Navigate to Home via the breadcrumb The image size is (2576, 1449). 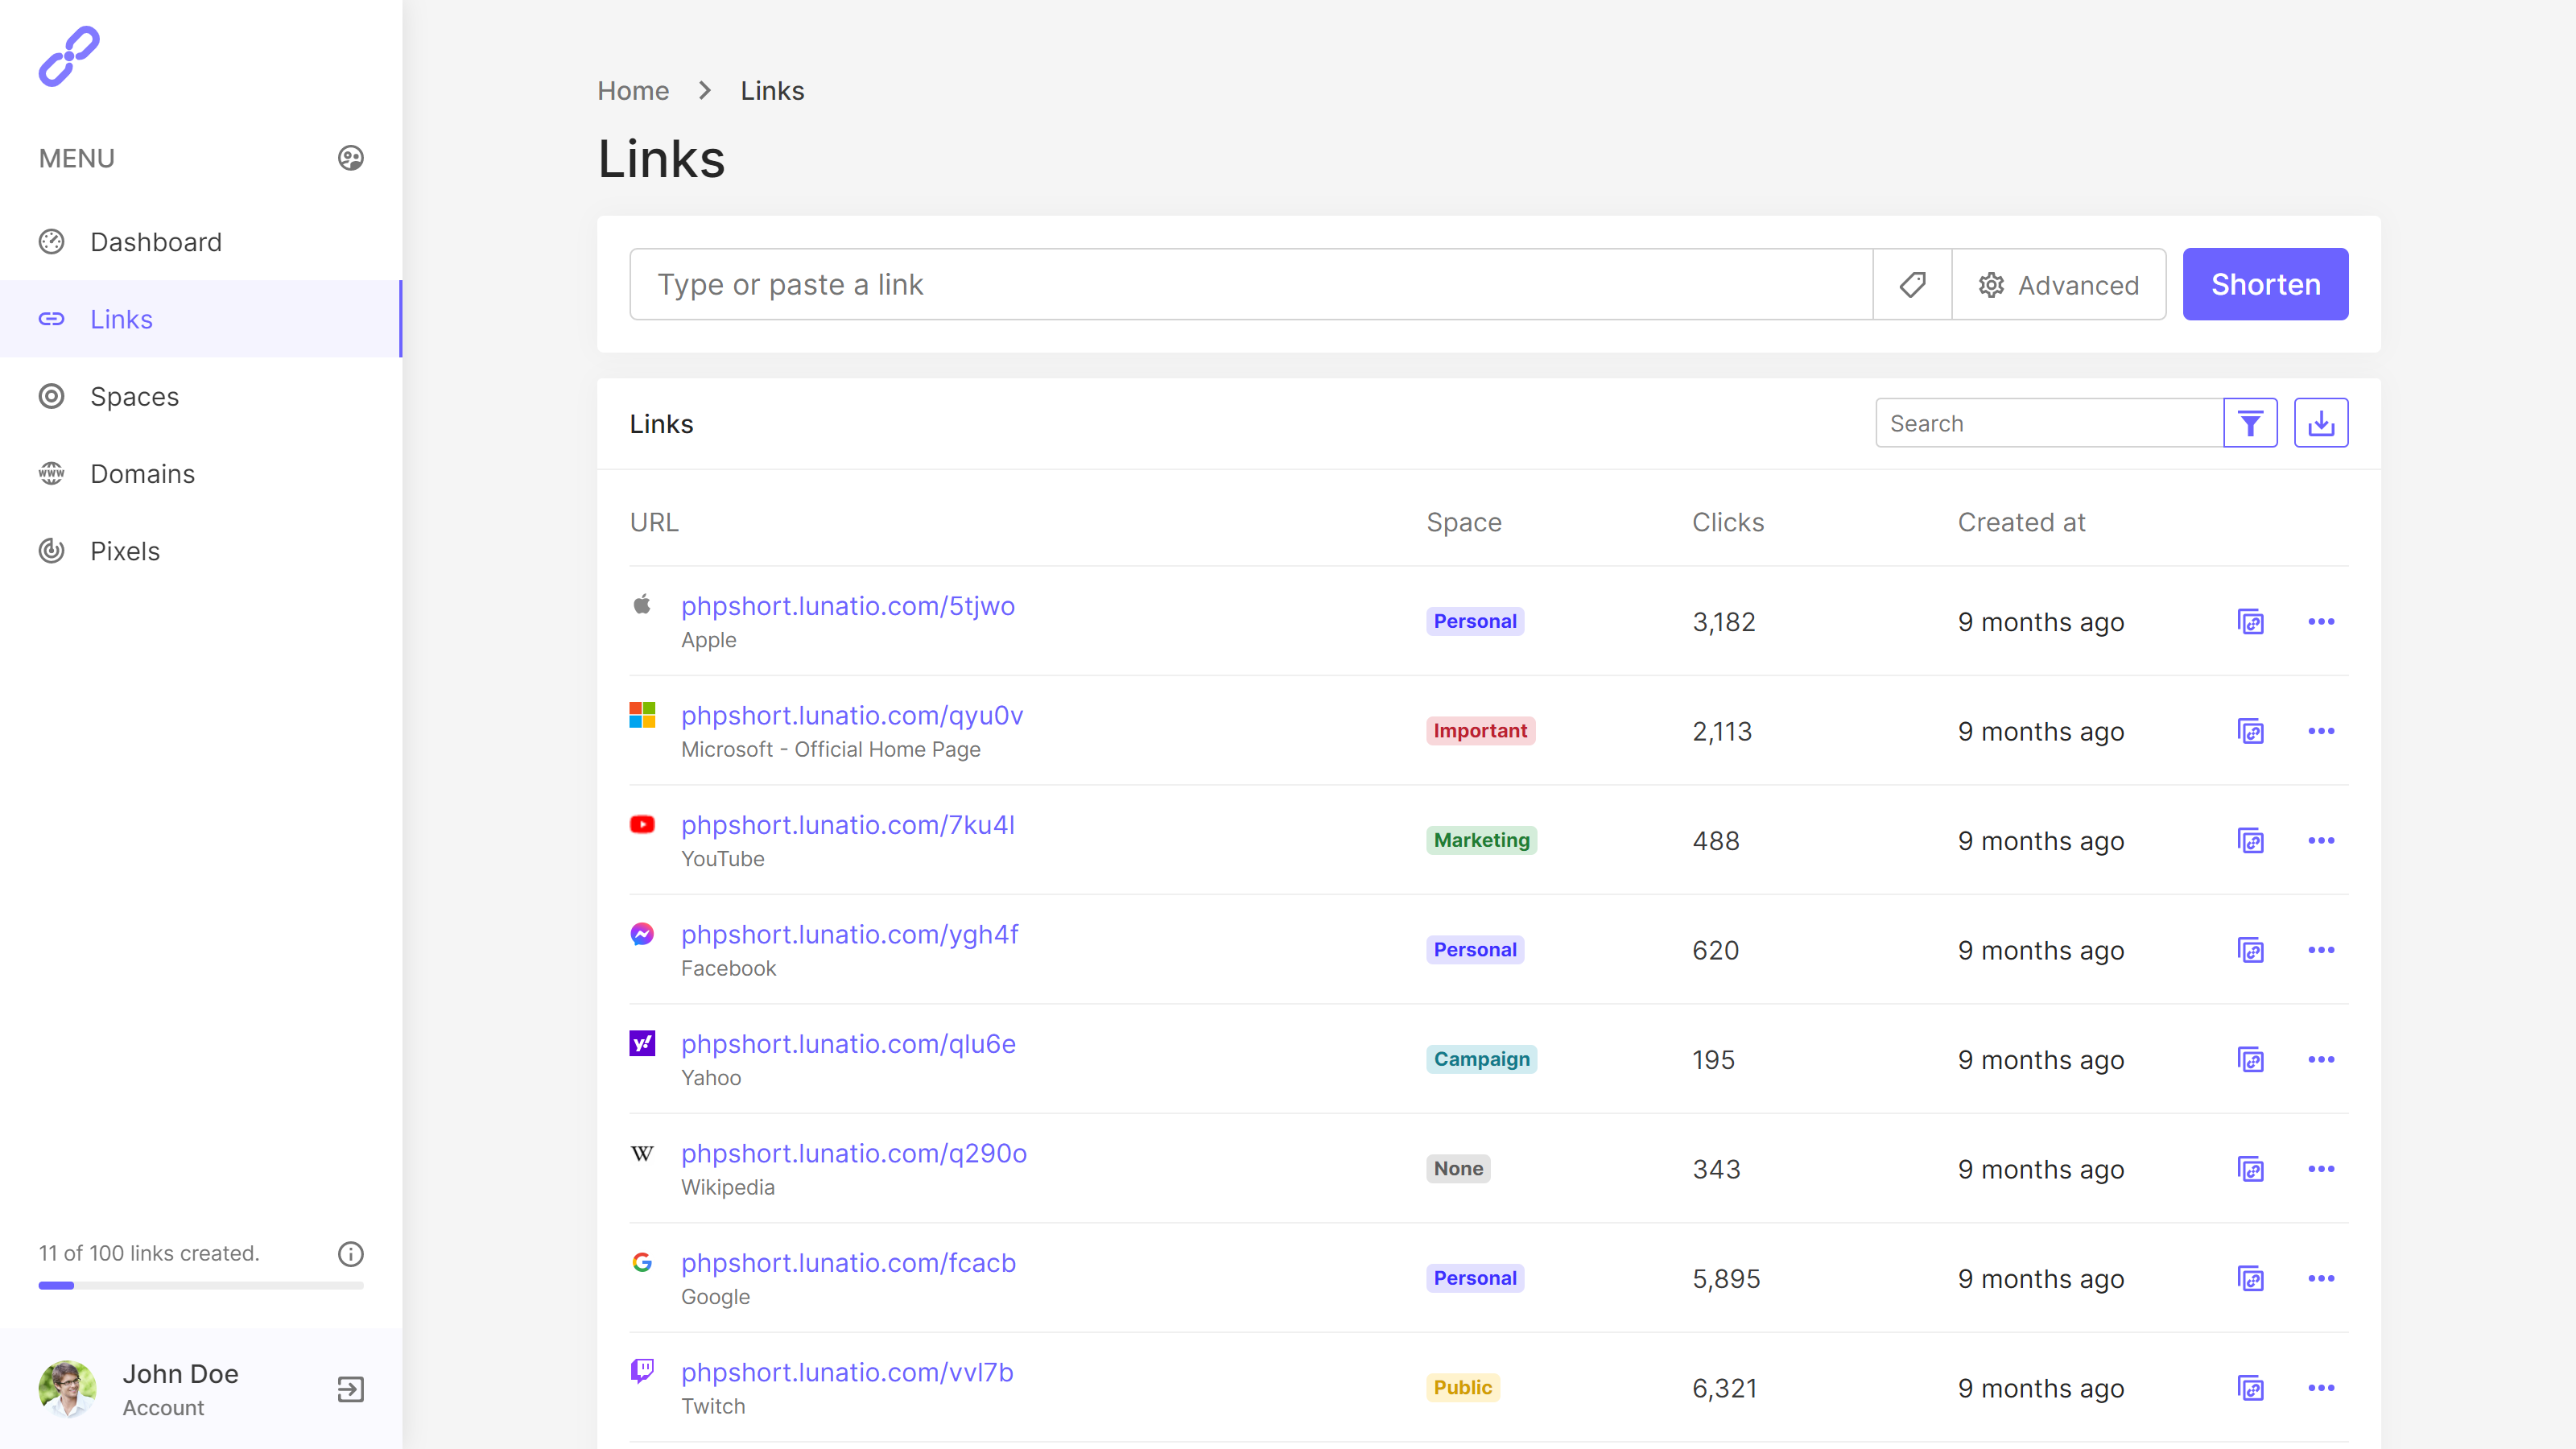632,90
